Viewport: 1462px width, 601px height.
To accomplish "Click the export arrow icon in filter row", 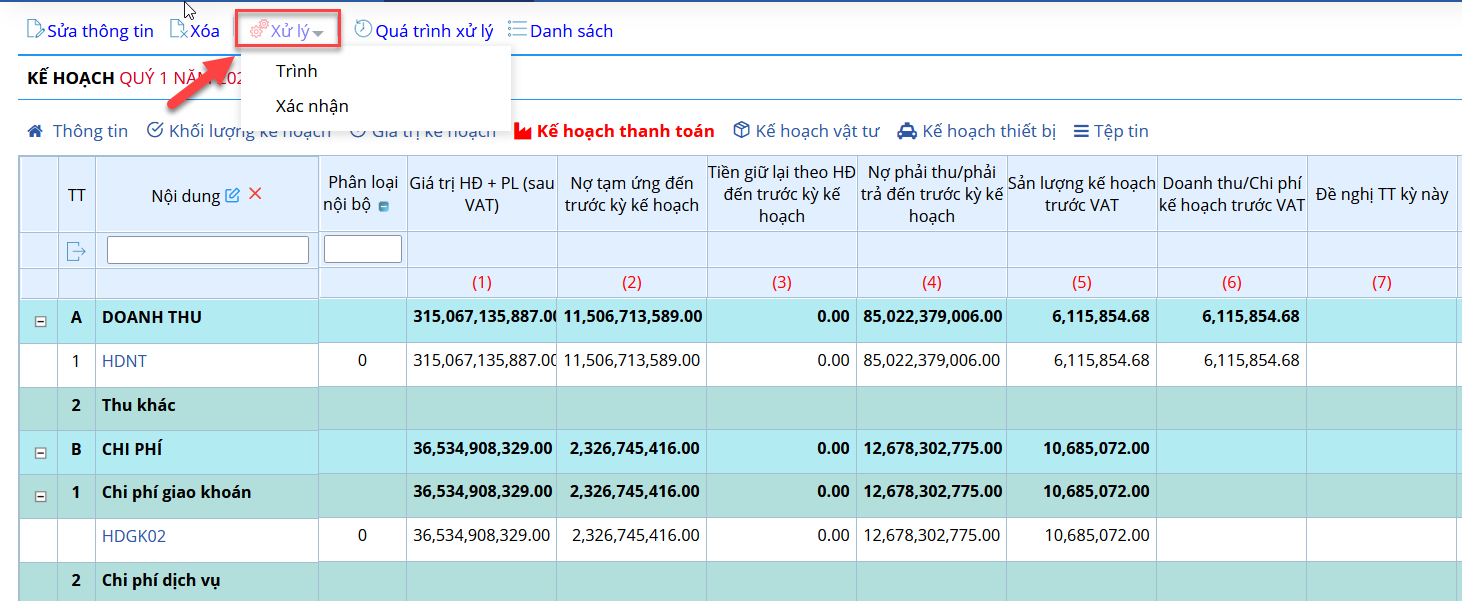I will [76, 251].
